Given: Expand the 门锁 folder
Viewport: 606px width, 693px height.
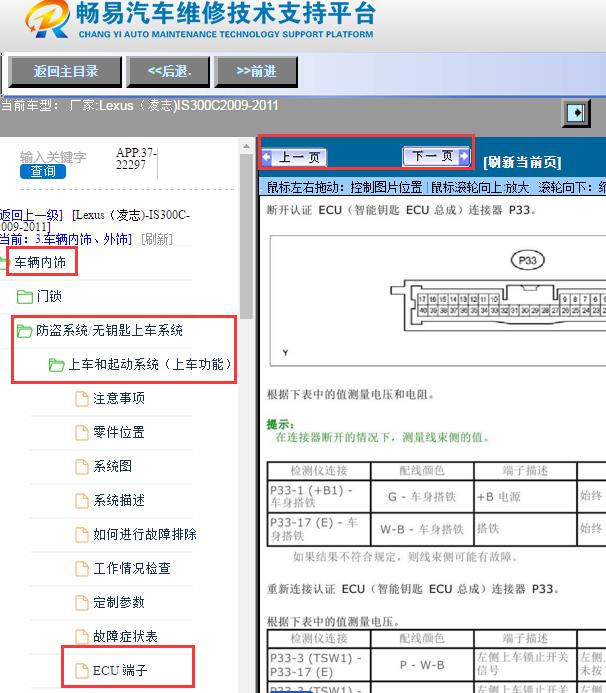Looking at the screenshot, I should click(x=49, y=297).
